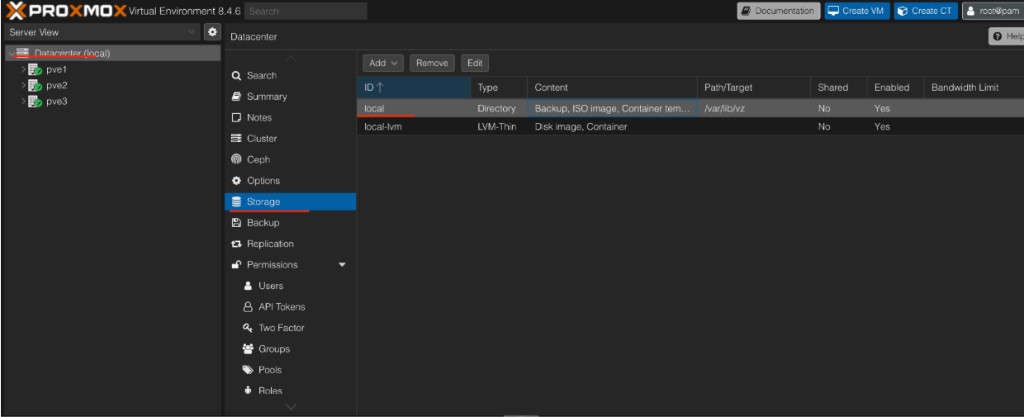
Task: Click the Help question-mark icon
Action: (x=997, y=37)
